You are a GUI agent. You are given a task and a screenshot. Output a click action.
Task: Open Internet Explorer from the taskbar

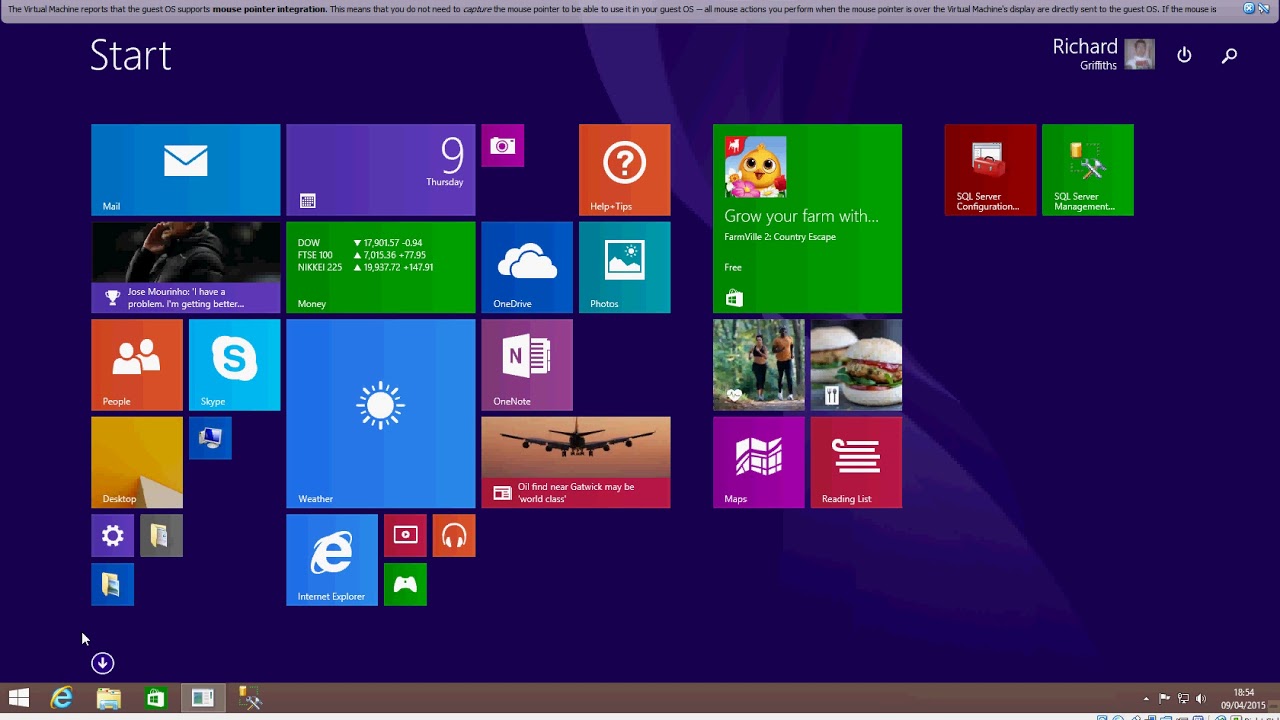[62, 698]
